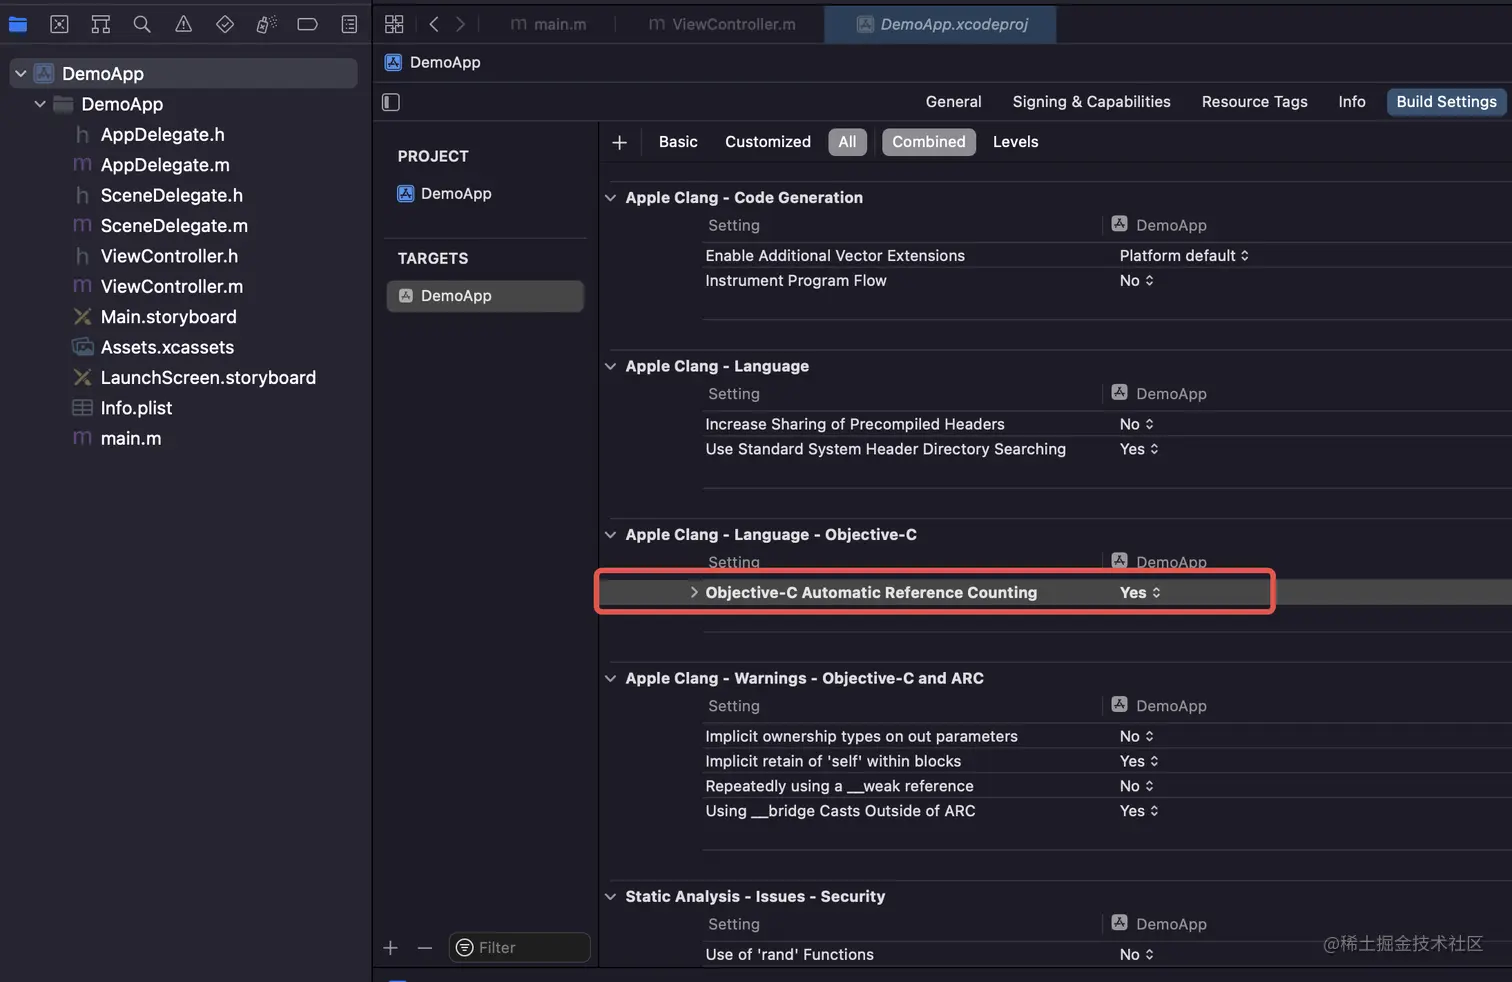Click the DemoApp project icon under PROJECT

click(x=405, y=194)
